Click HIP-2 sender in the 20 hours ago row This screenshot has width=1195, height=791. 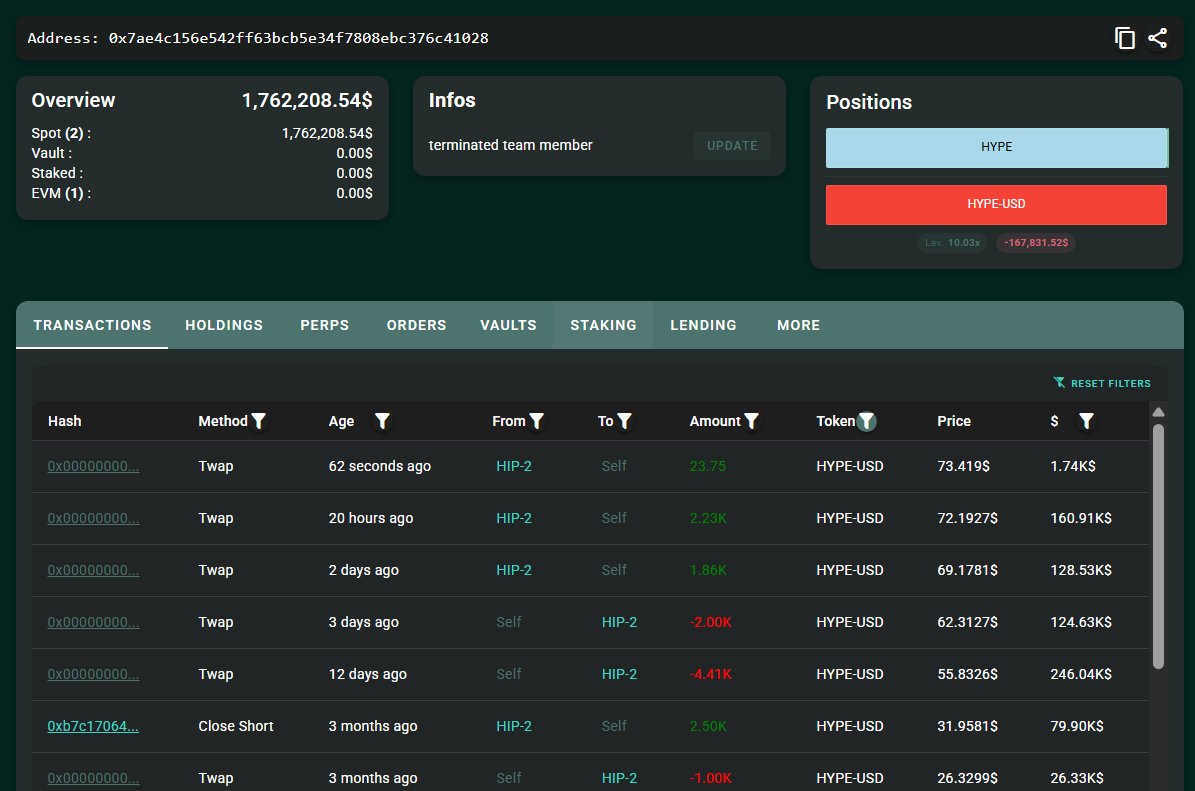coord(514,518)
